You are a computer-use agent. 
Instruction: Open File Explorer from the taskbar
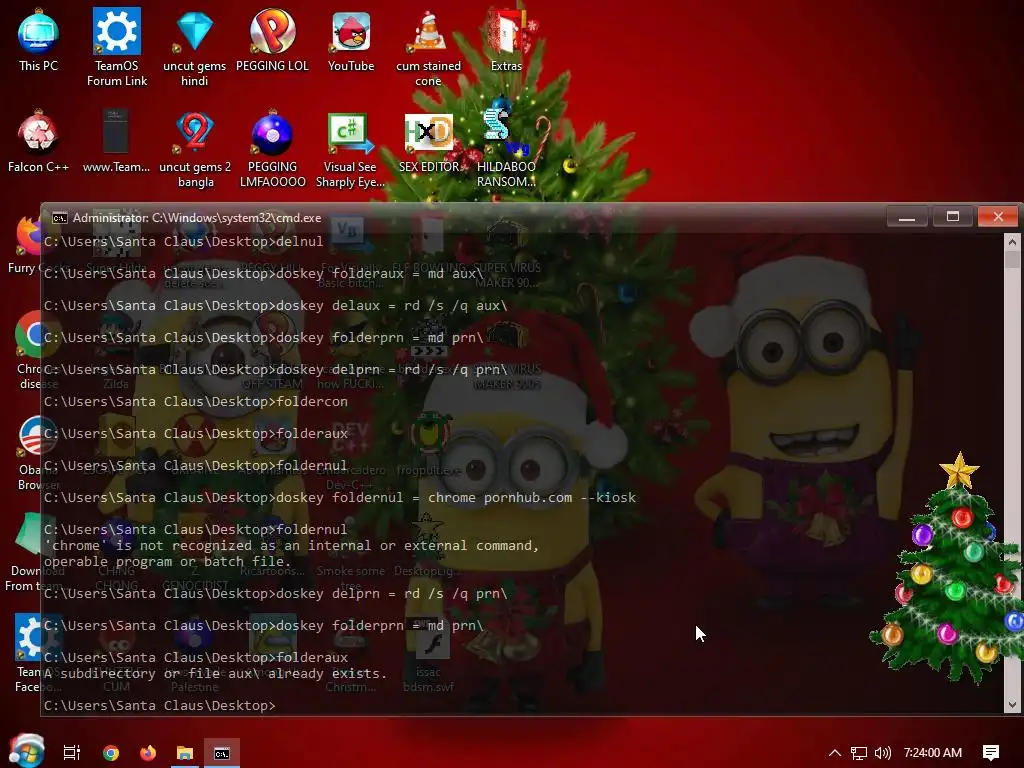(185, 753)
